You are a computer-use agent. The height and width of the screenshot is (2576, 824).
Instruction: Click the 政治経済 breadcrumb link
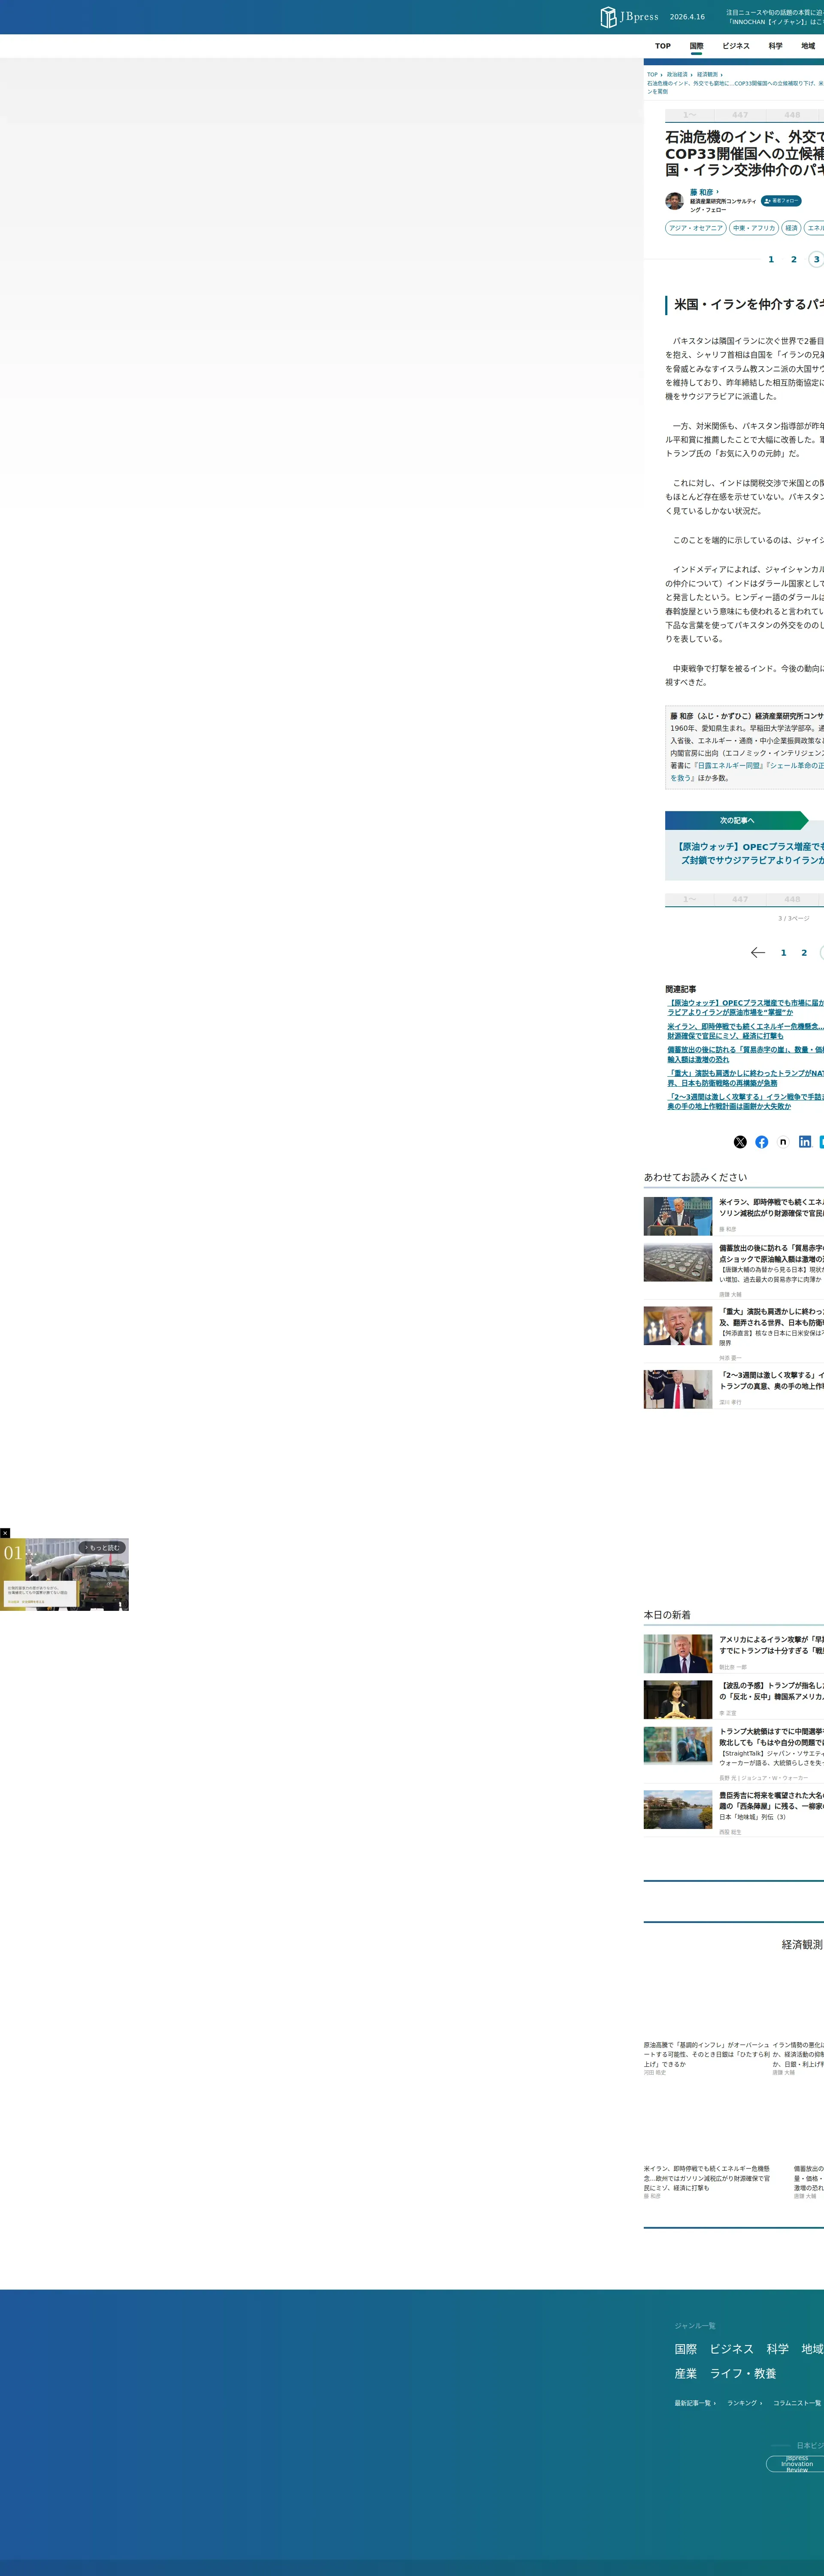tap(677, 75)
